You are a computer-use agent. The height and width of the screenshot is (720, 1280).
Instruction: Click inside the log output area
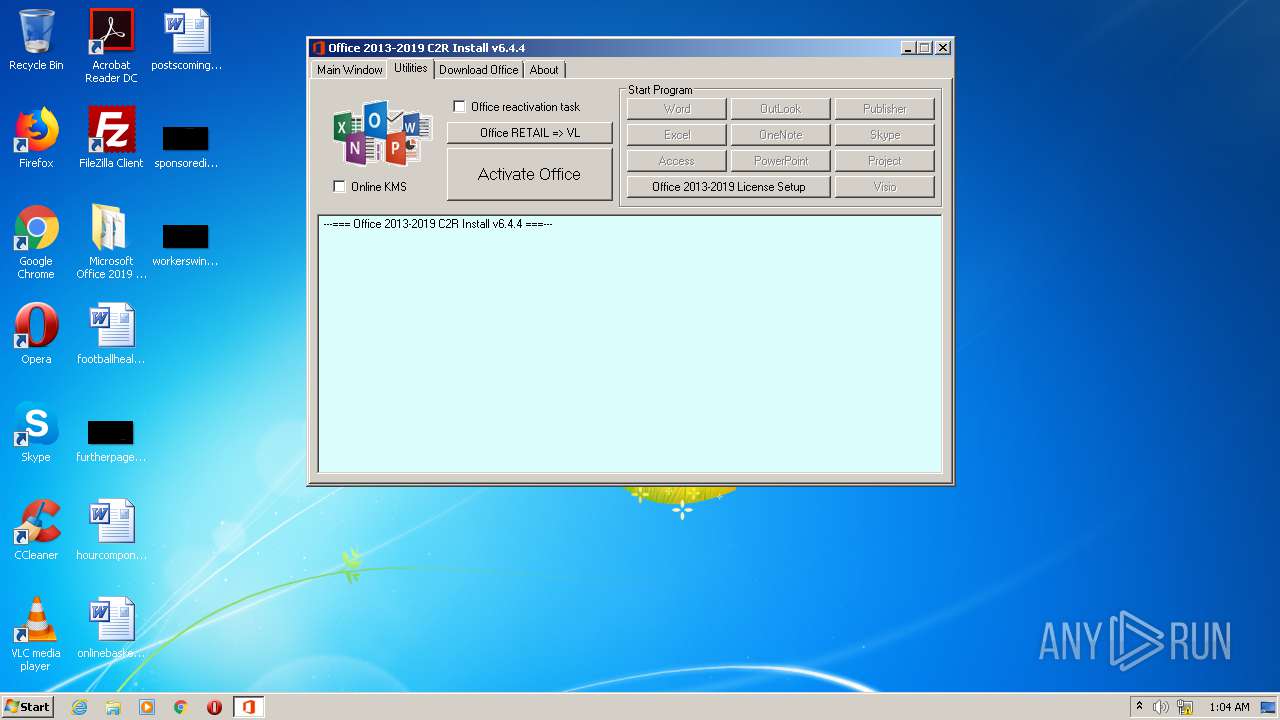tap(630, 343)
